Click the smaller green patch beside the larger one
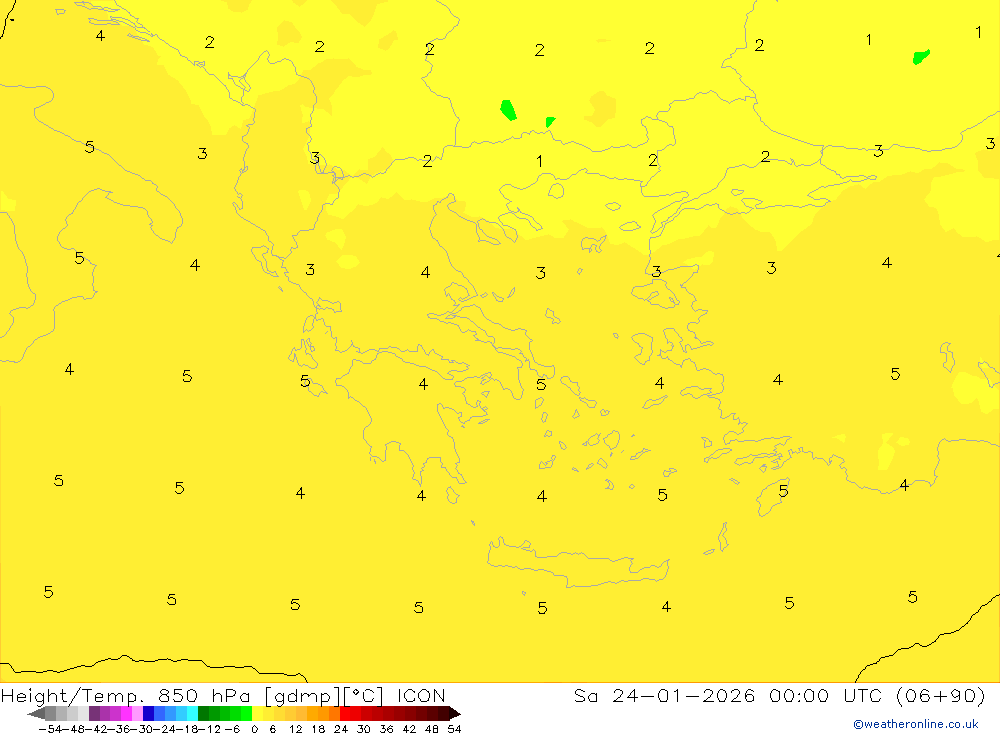This screenshot has width=1000, height=733. tap(550, 121)
